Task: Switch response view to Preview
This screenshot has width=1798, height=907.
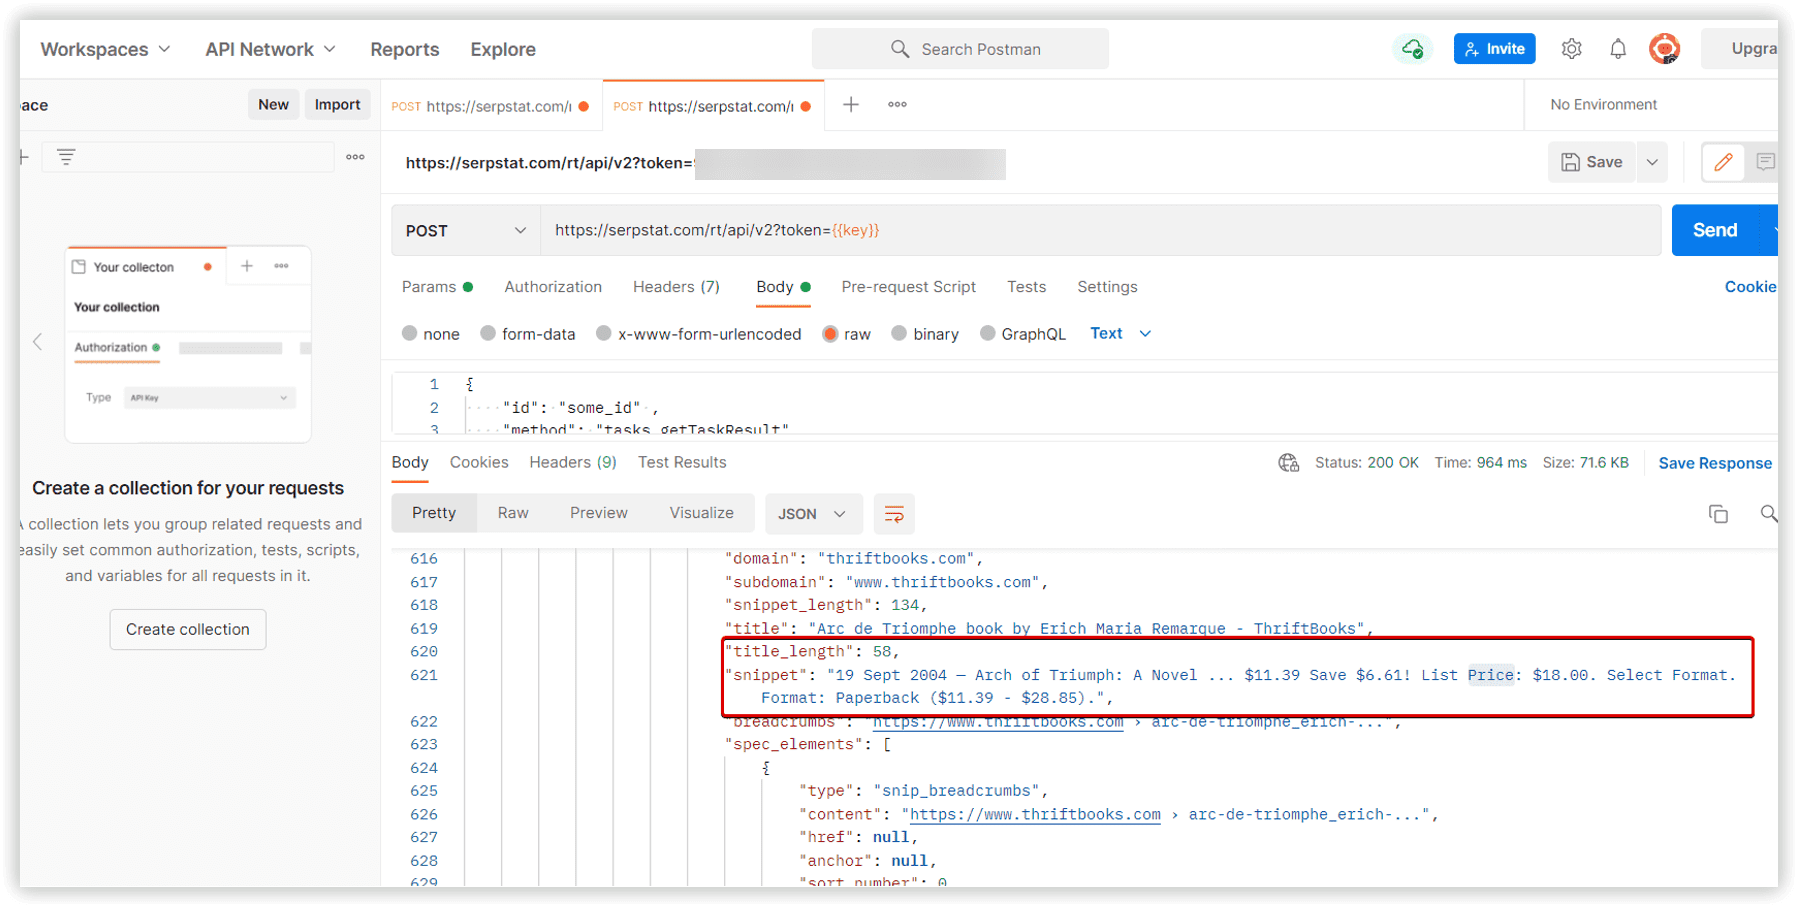Action: tap(599, 513)
